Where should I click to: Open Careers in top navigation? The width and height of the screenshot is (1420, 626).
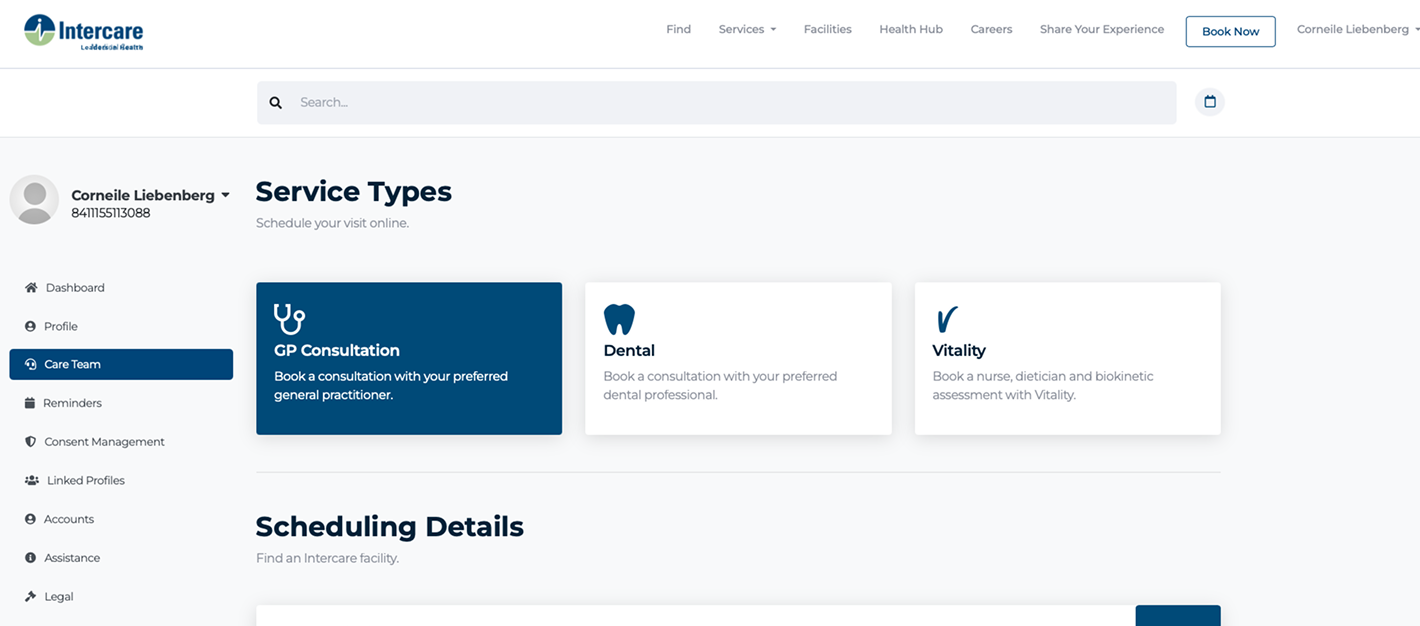point(991,30)
